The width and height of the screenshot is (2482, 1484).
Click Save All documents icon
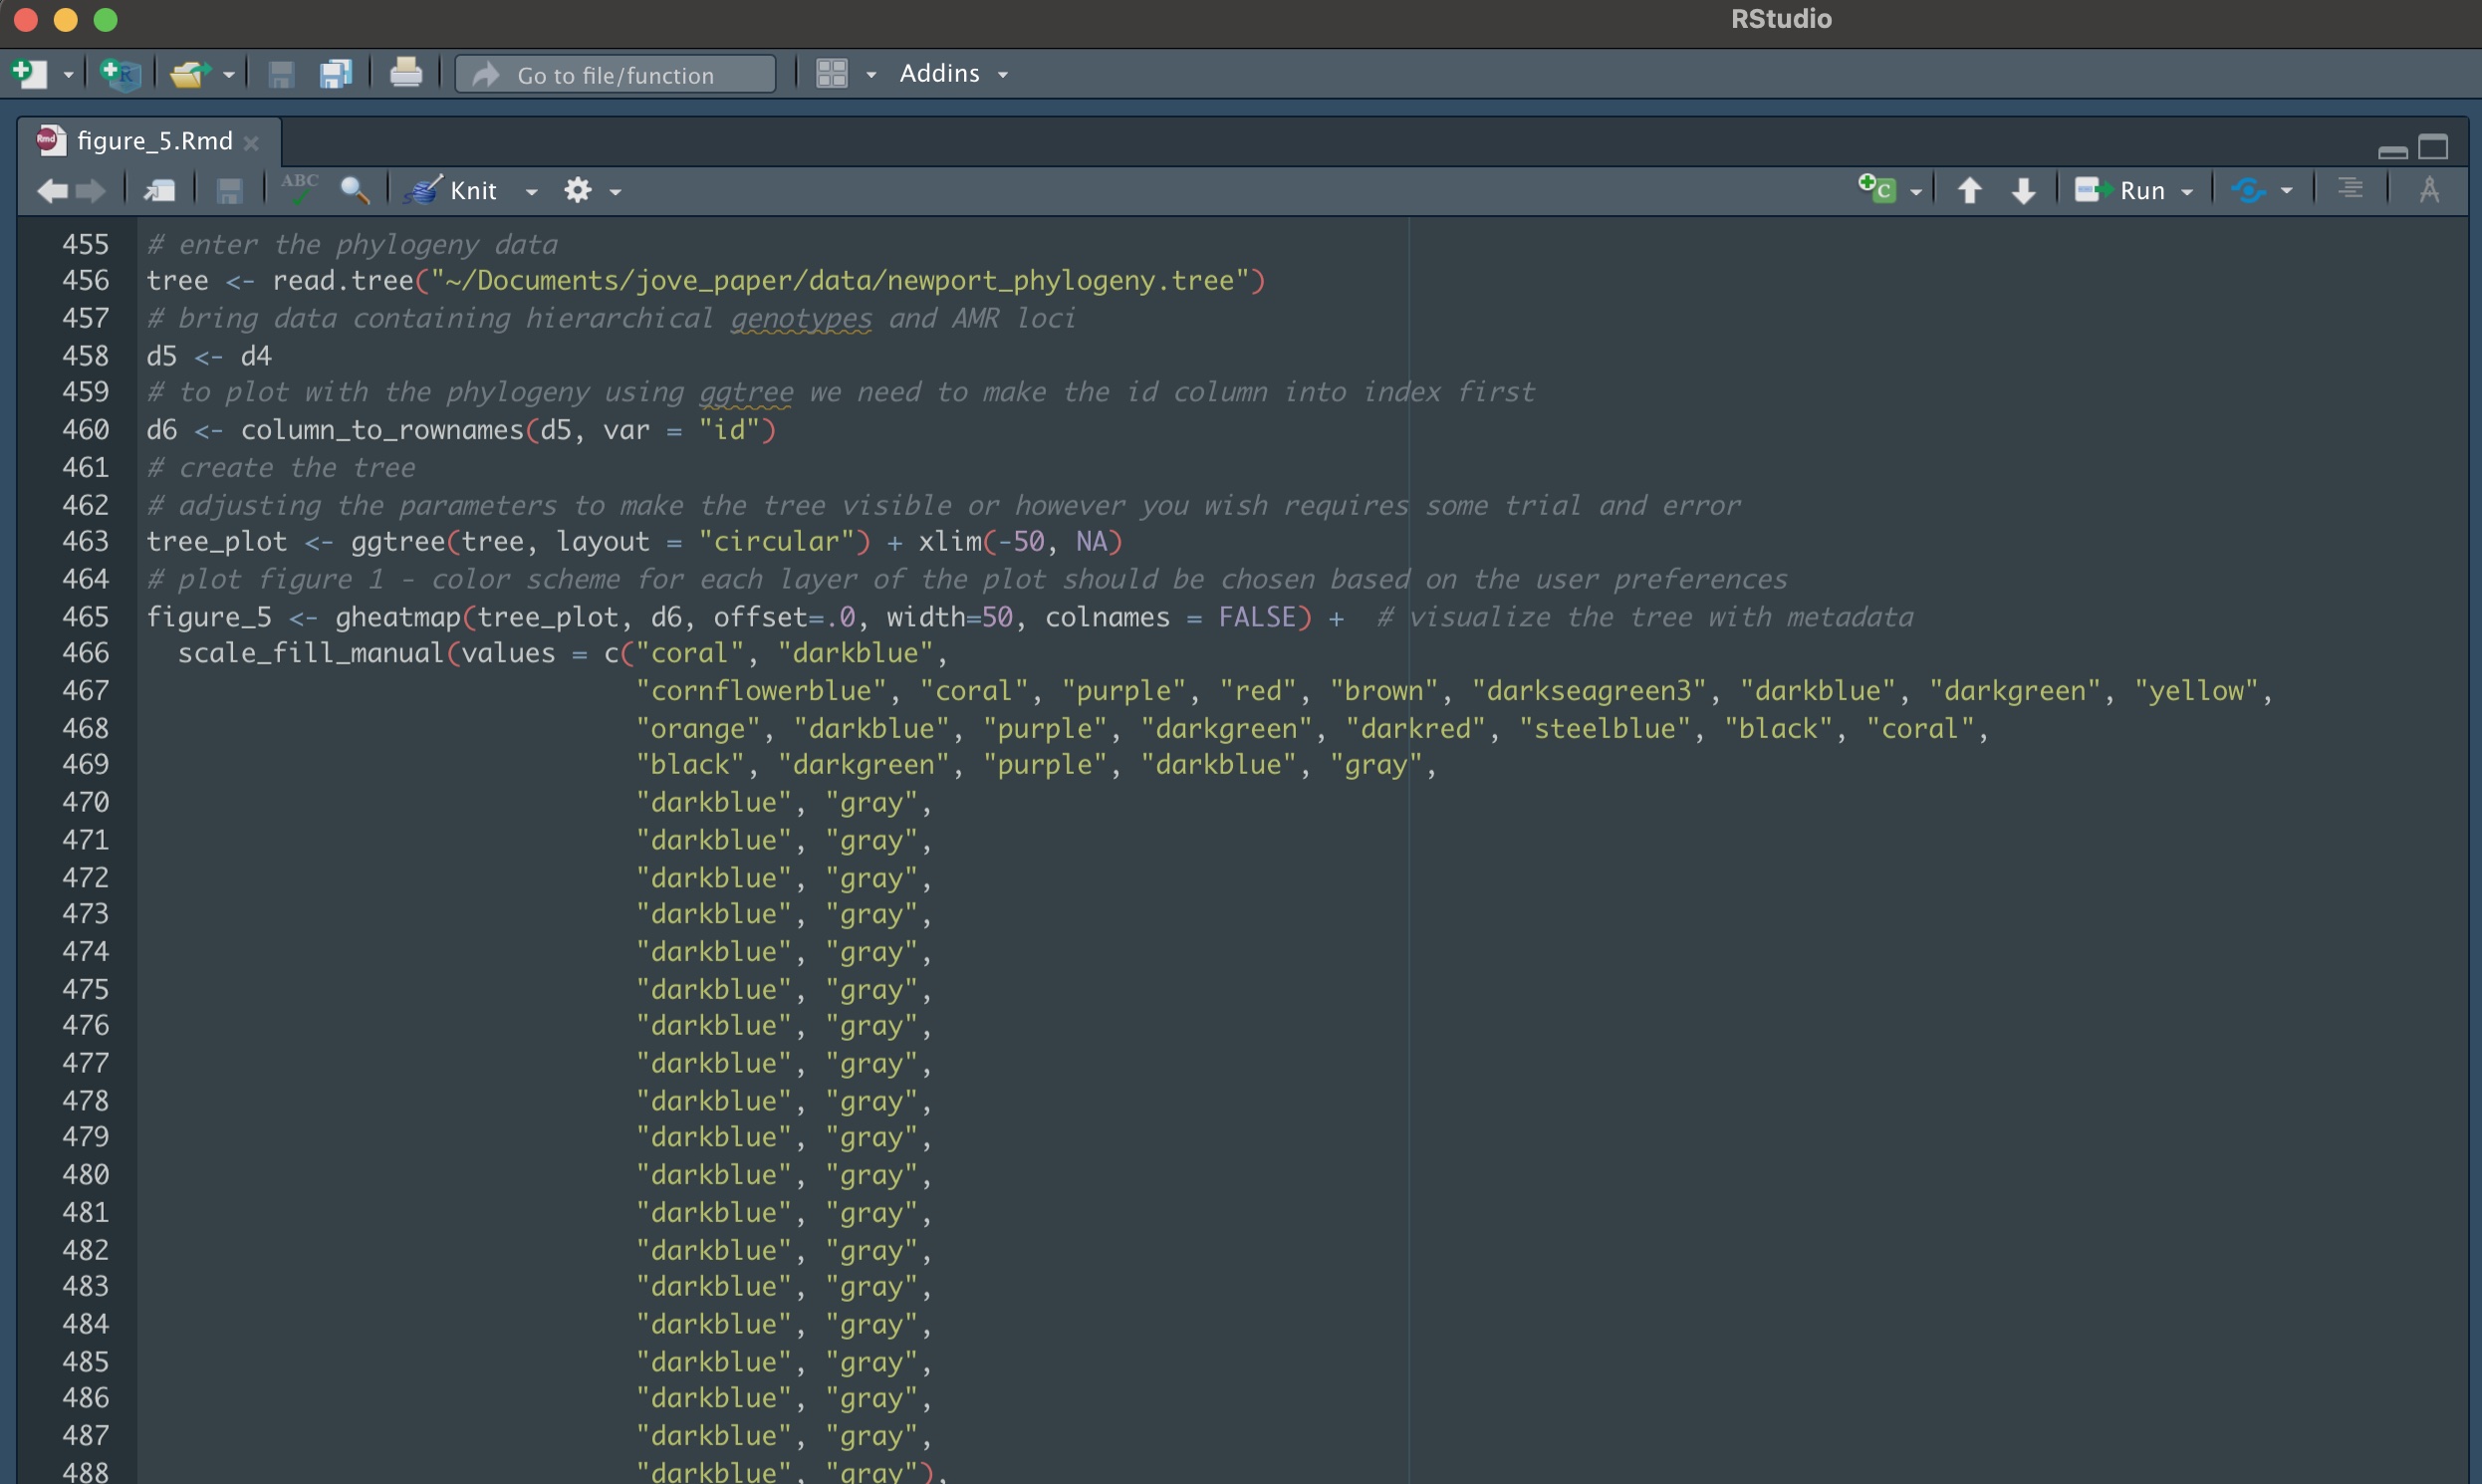[x=335, y=74]
